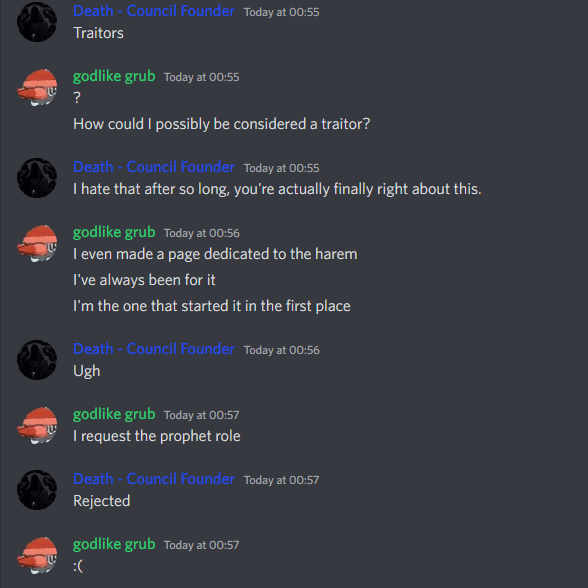
Task: Click the 'Today at 00:57' timestamp beside the Rejected message
Action: [282, 480]
